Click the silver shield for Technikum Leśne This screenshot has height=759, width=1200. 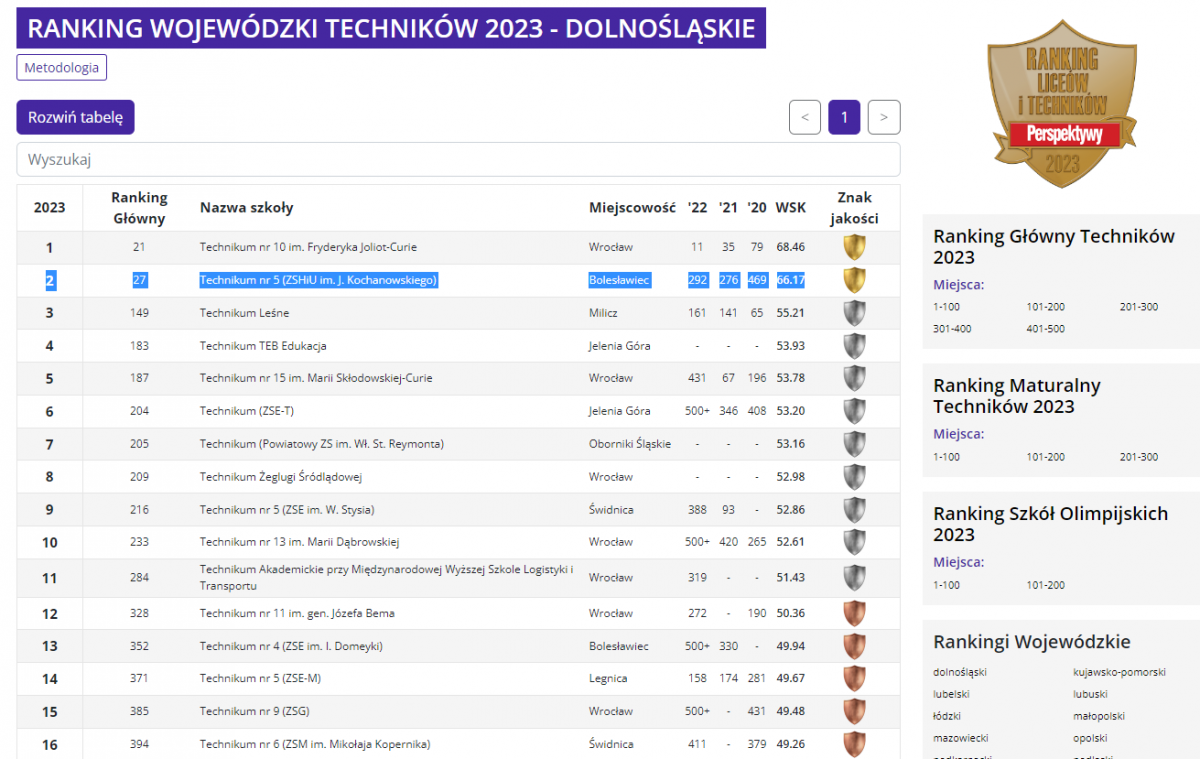[854, 313]
